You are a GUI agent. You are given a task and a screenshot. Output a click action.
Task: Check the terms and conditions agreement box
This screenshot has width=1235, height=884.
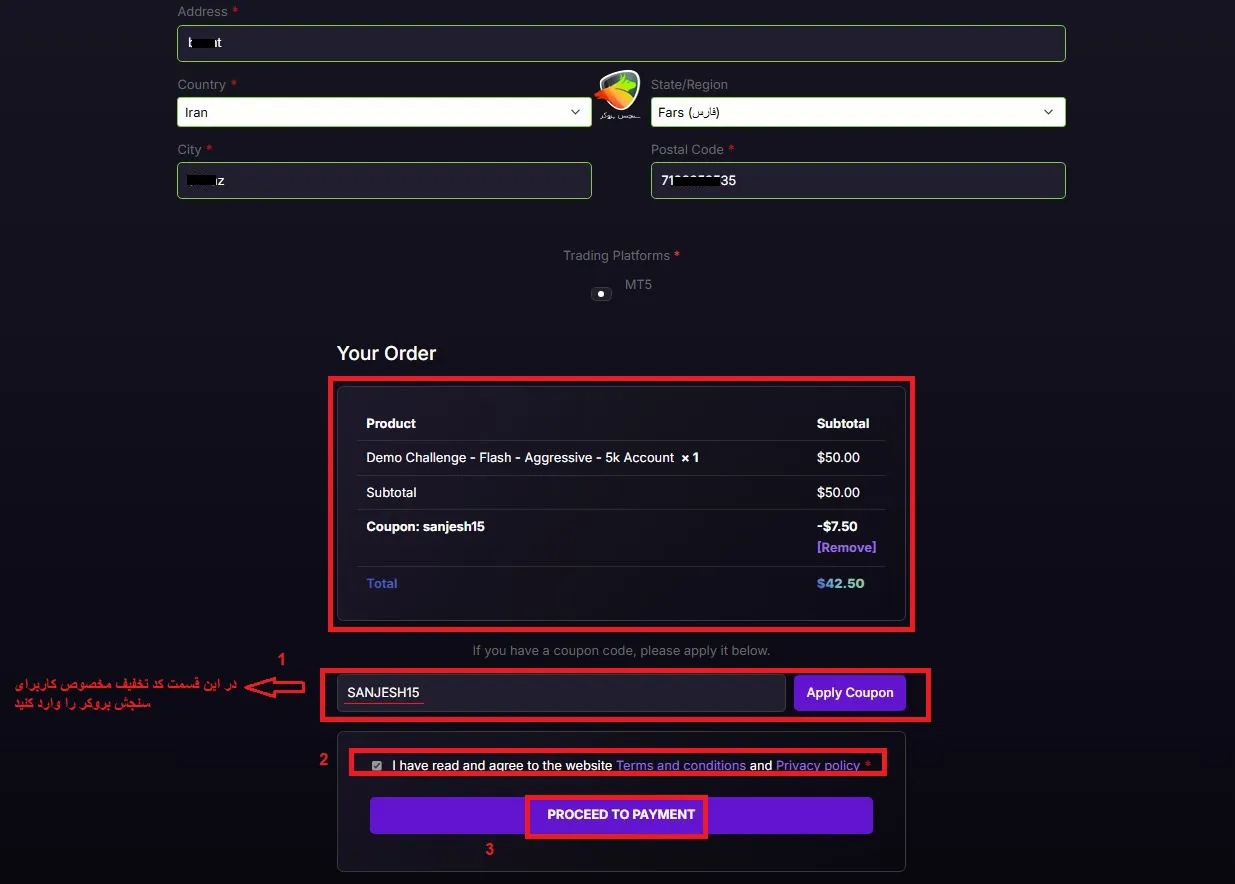click(x=377, y=765)
